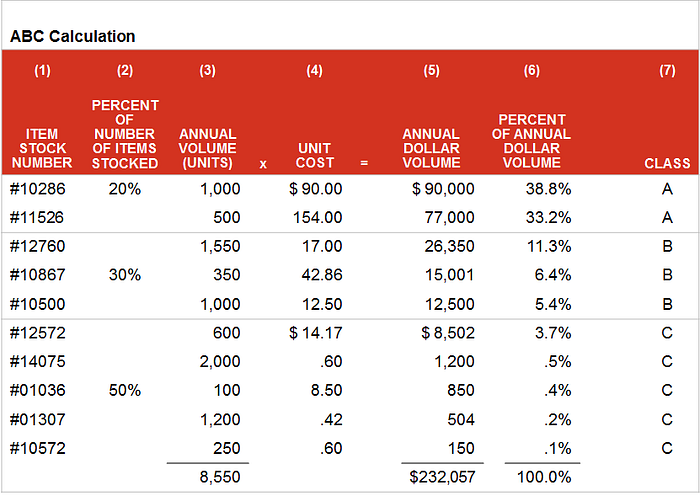Click the ABC Calculation title
This screenshot has height=495, width=700.
[72, 36]
